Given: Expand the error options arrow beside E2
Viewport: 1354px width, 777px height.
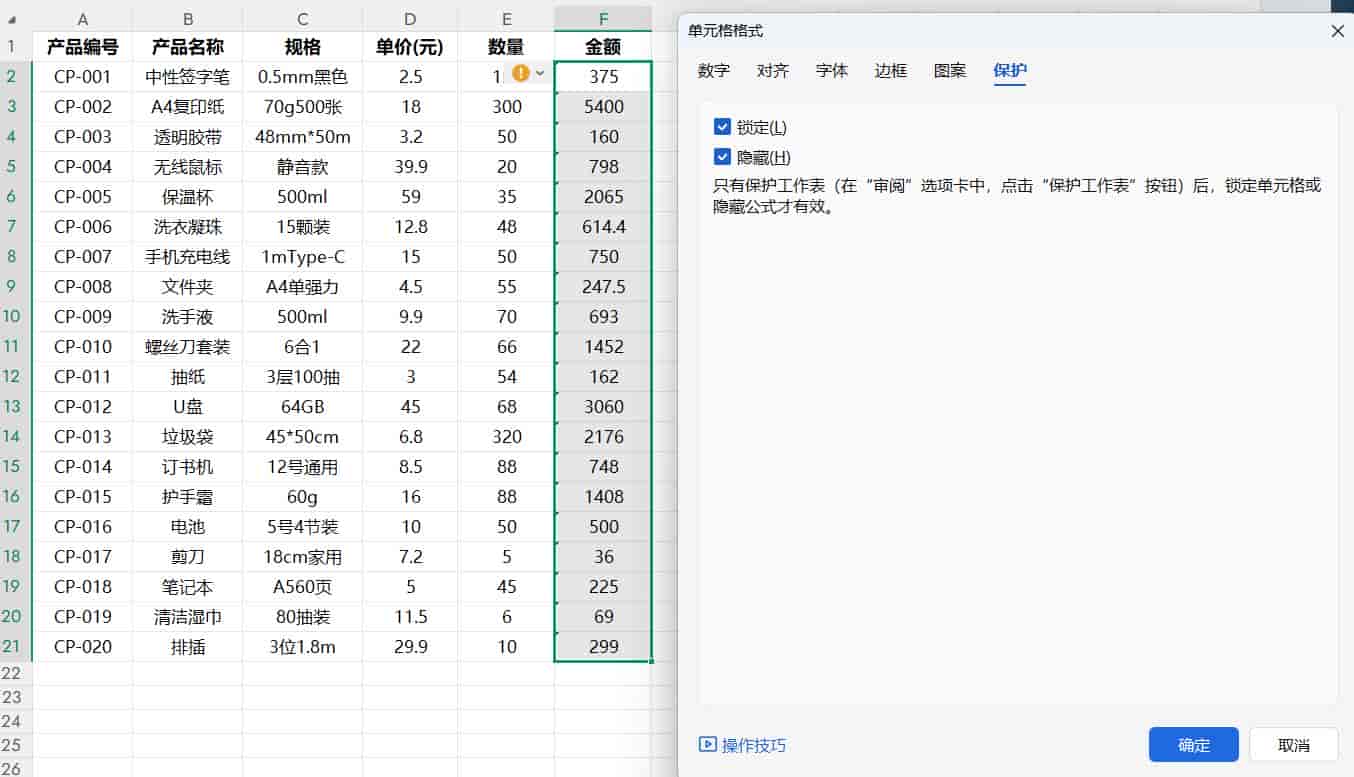Looking at the screenshot, I should (540, 73).
